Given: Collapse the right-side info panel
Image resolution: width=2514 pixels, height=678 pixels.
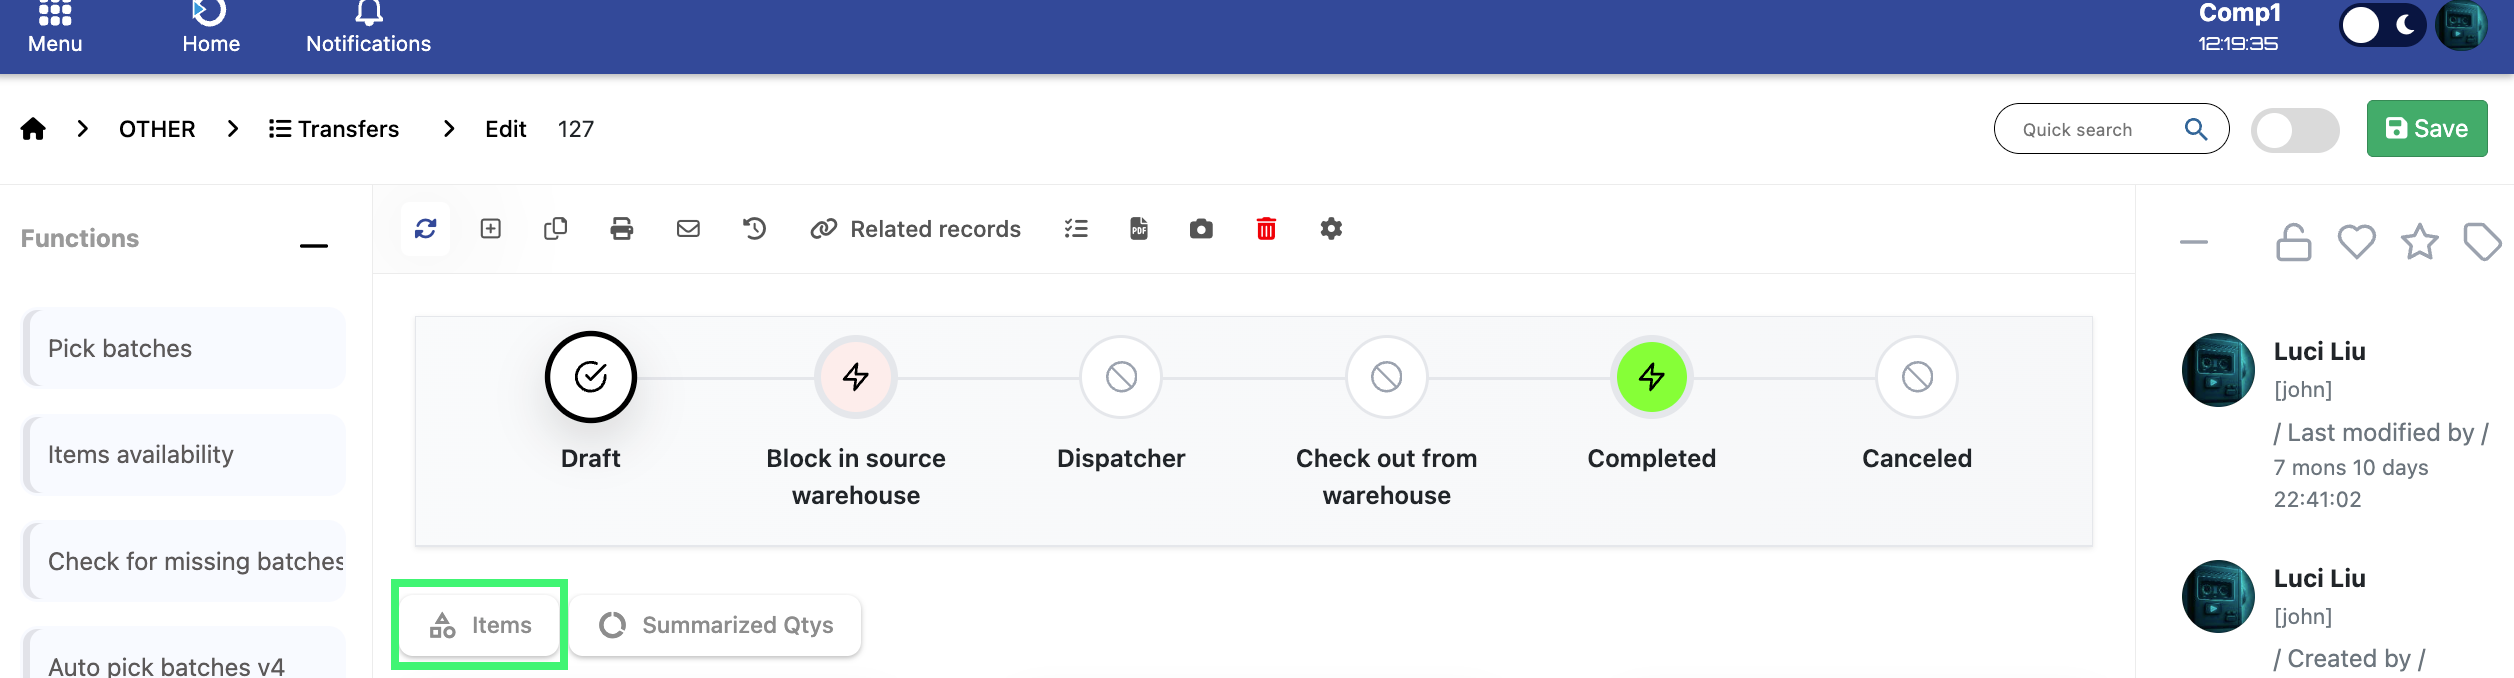Looking at the screenshot, I should pos(2193,242).
